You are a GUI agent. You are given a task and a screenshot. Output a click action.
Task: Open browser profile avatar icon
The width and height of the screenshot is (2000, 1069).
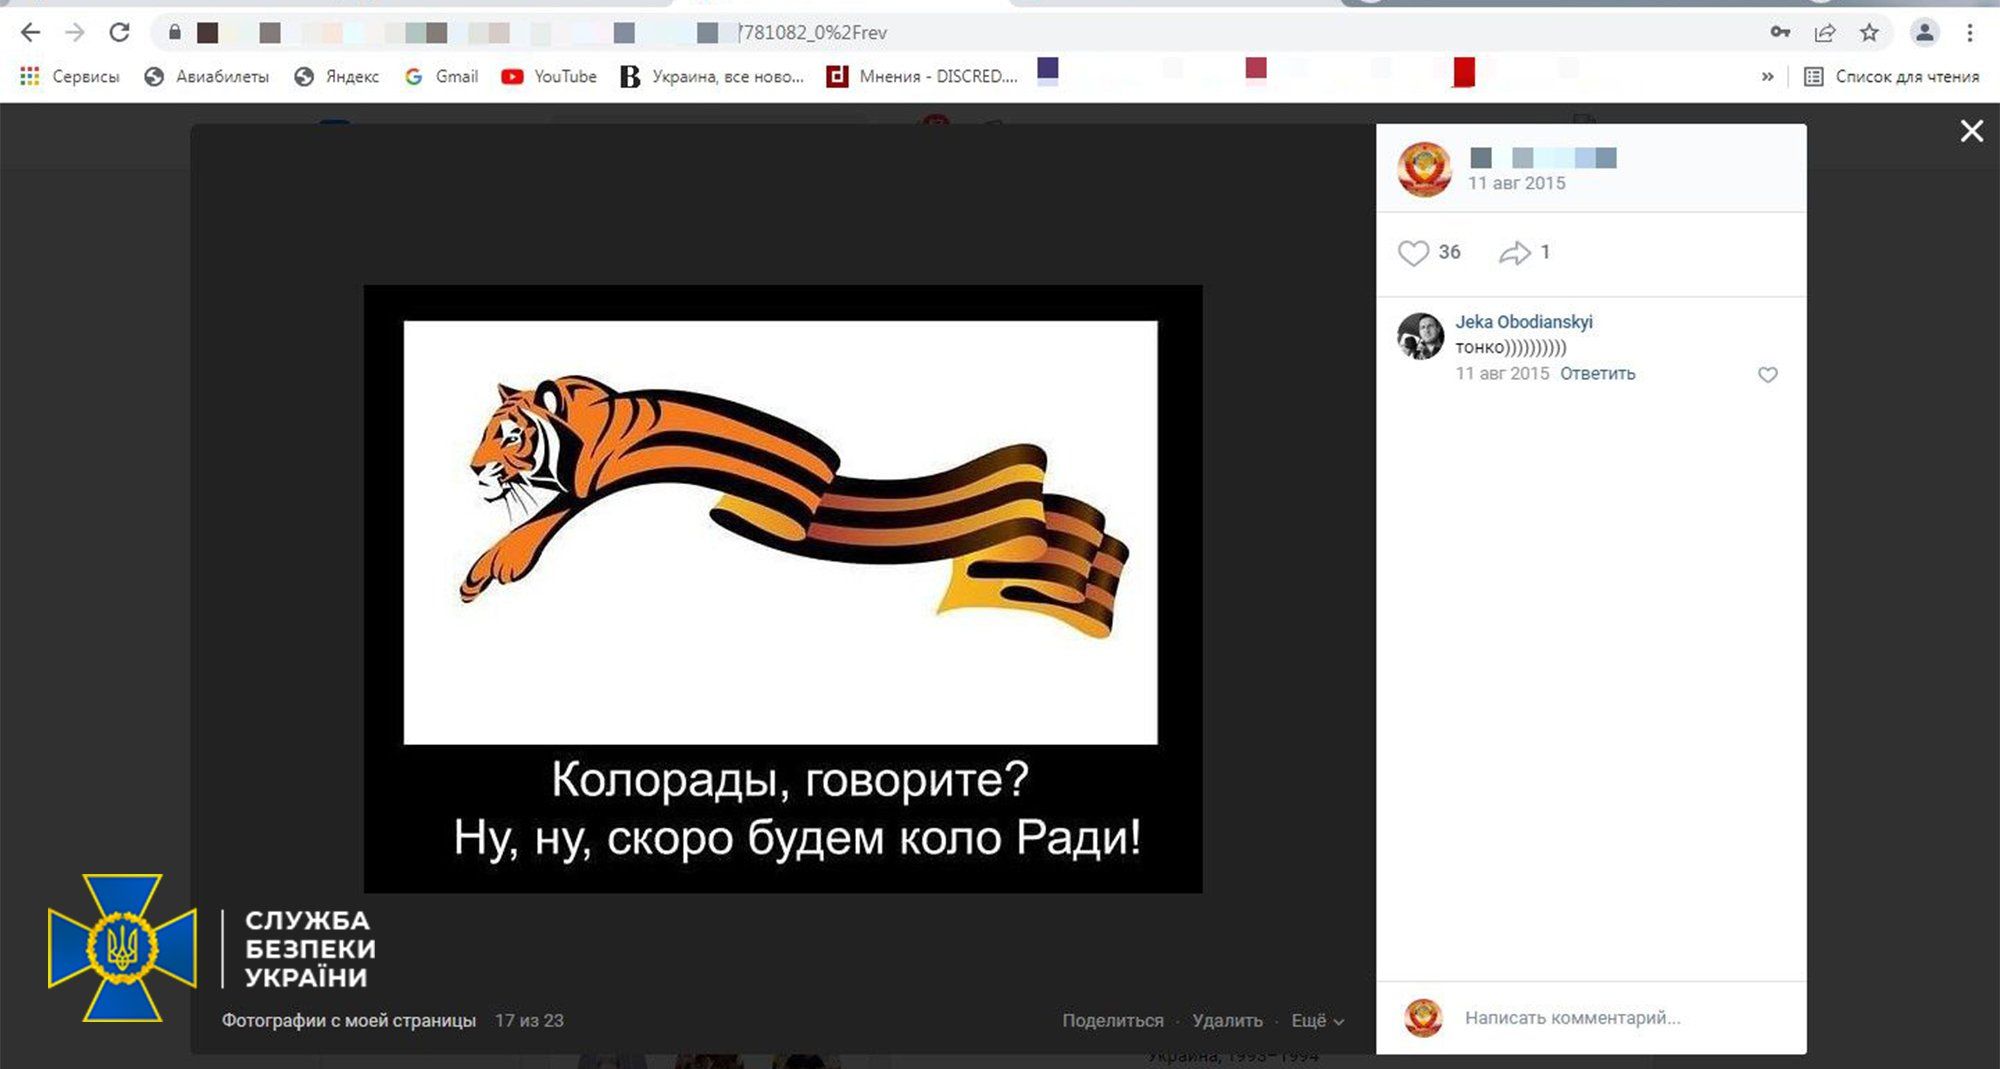[1924, 33]
